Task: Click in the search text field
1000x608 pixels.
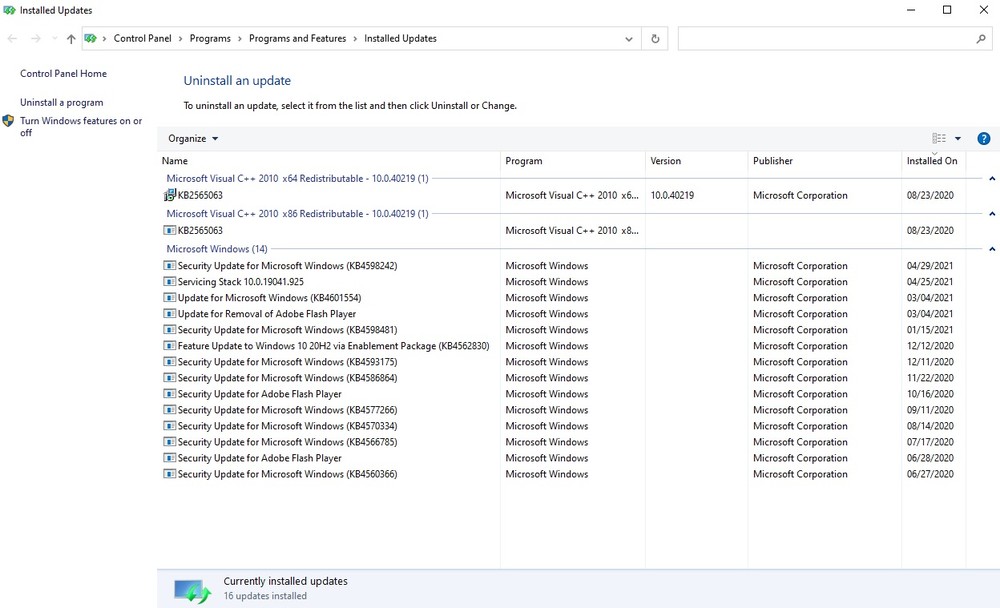Action: [825, 39]
